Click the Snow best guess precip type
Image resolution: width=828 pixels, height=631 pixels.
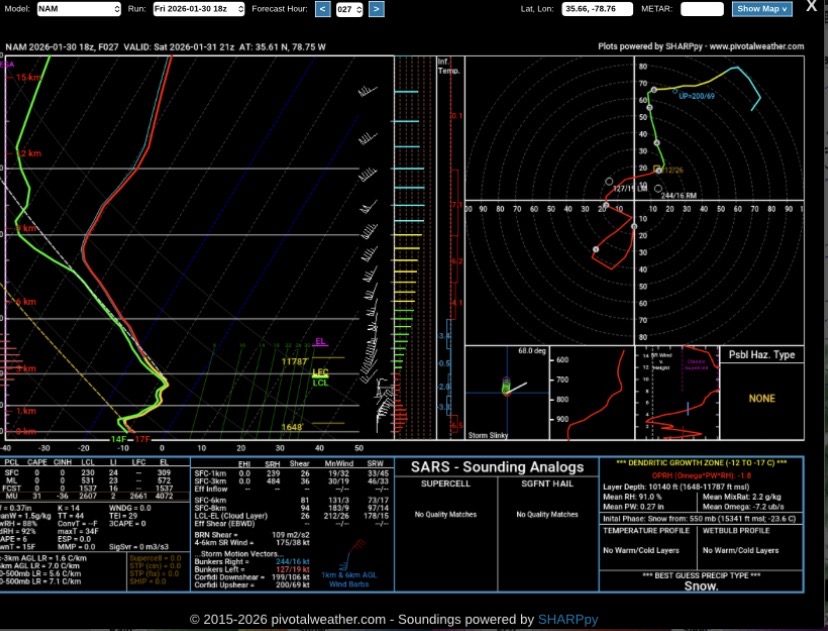click(x=701, y=586)
